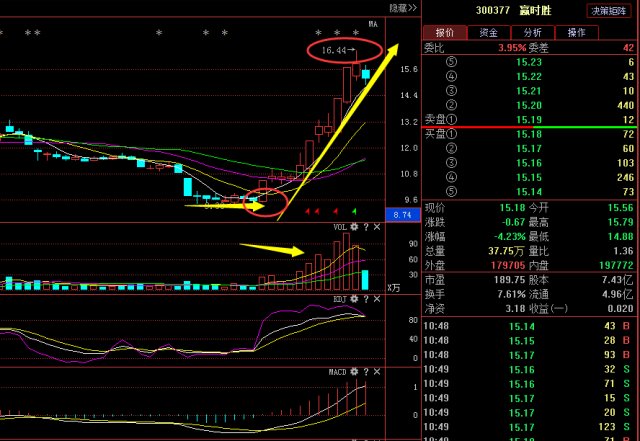Open KDJ indicator settings gear
This screenshot has width=640, height=441.
click(353, 298)
